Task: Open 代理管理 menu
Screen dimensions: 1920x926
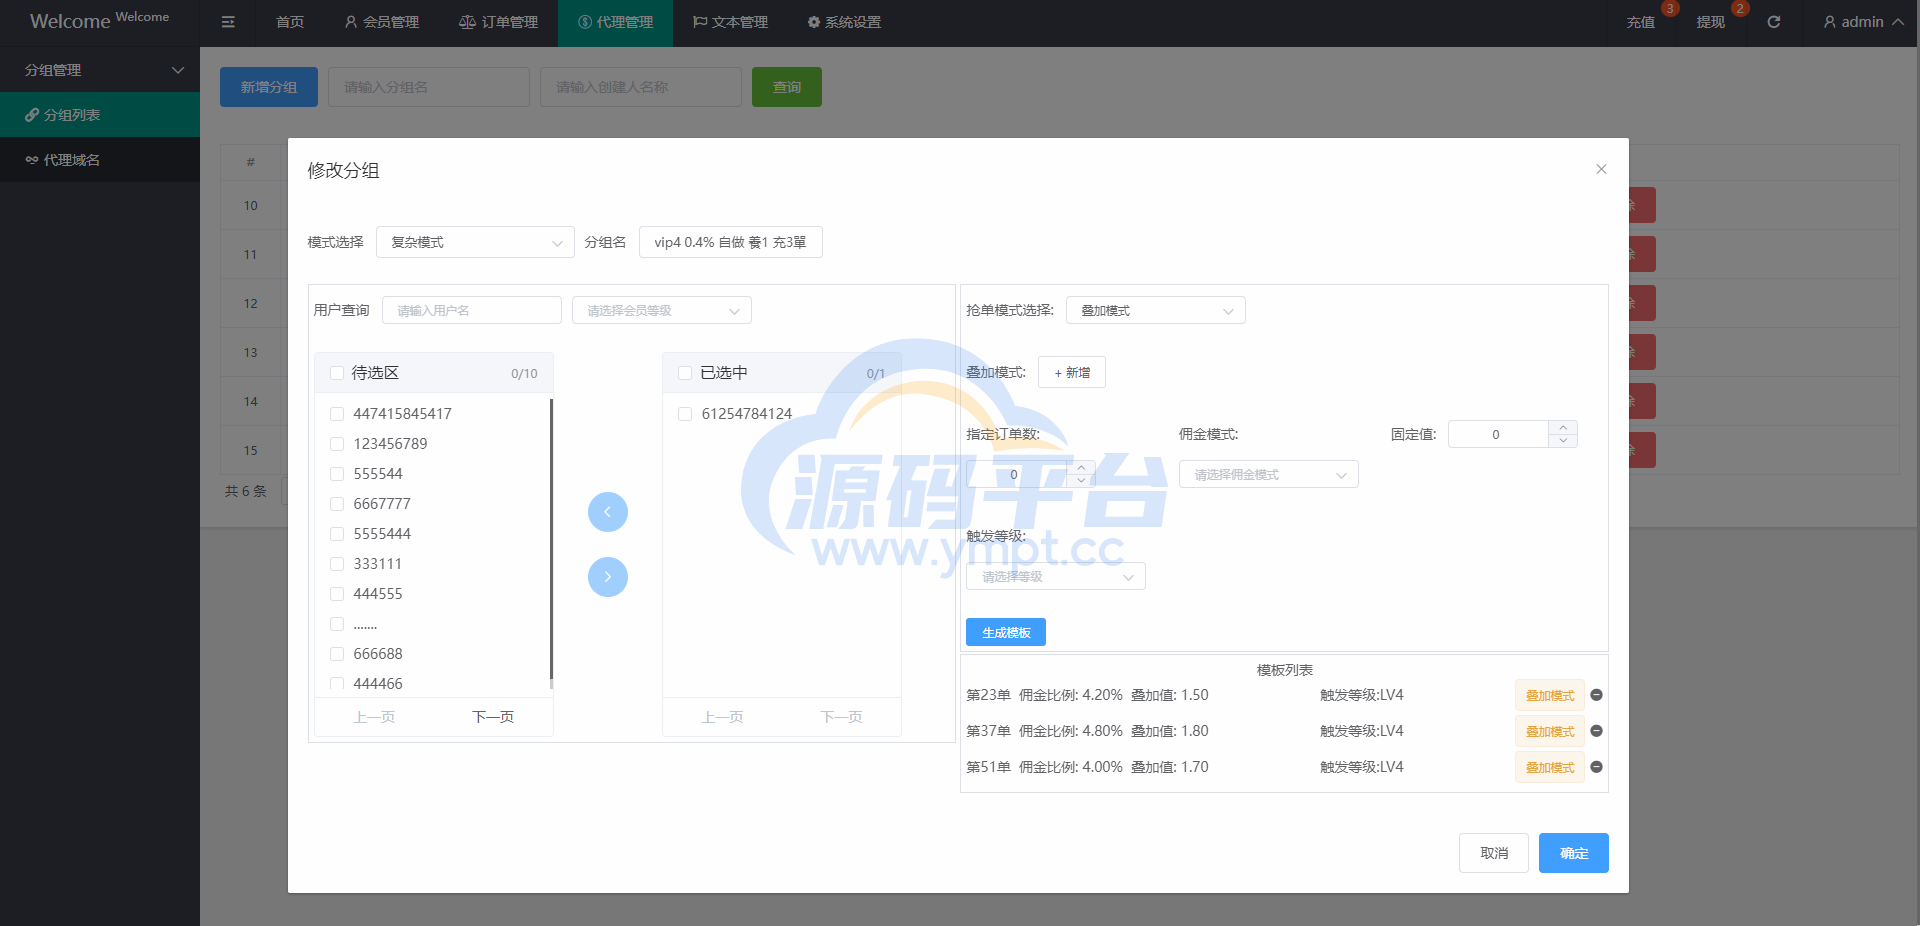Action: (615, 22)
